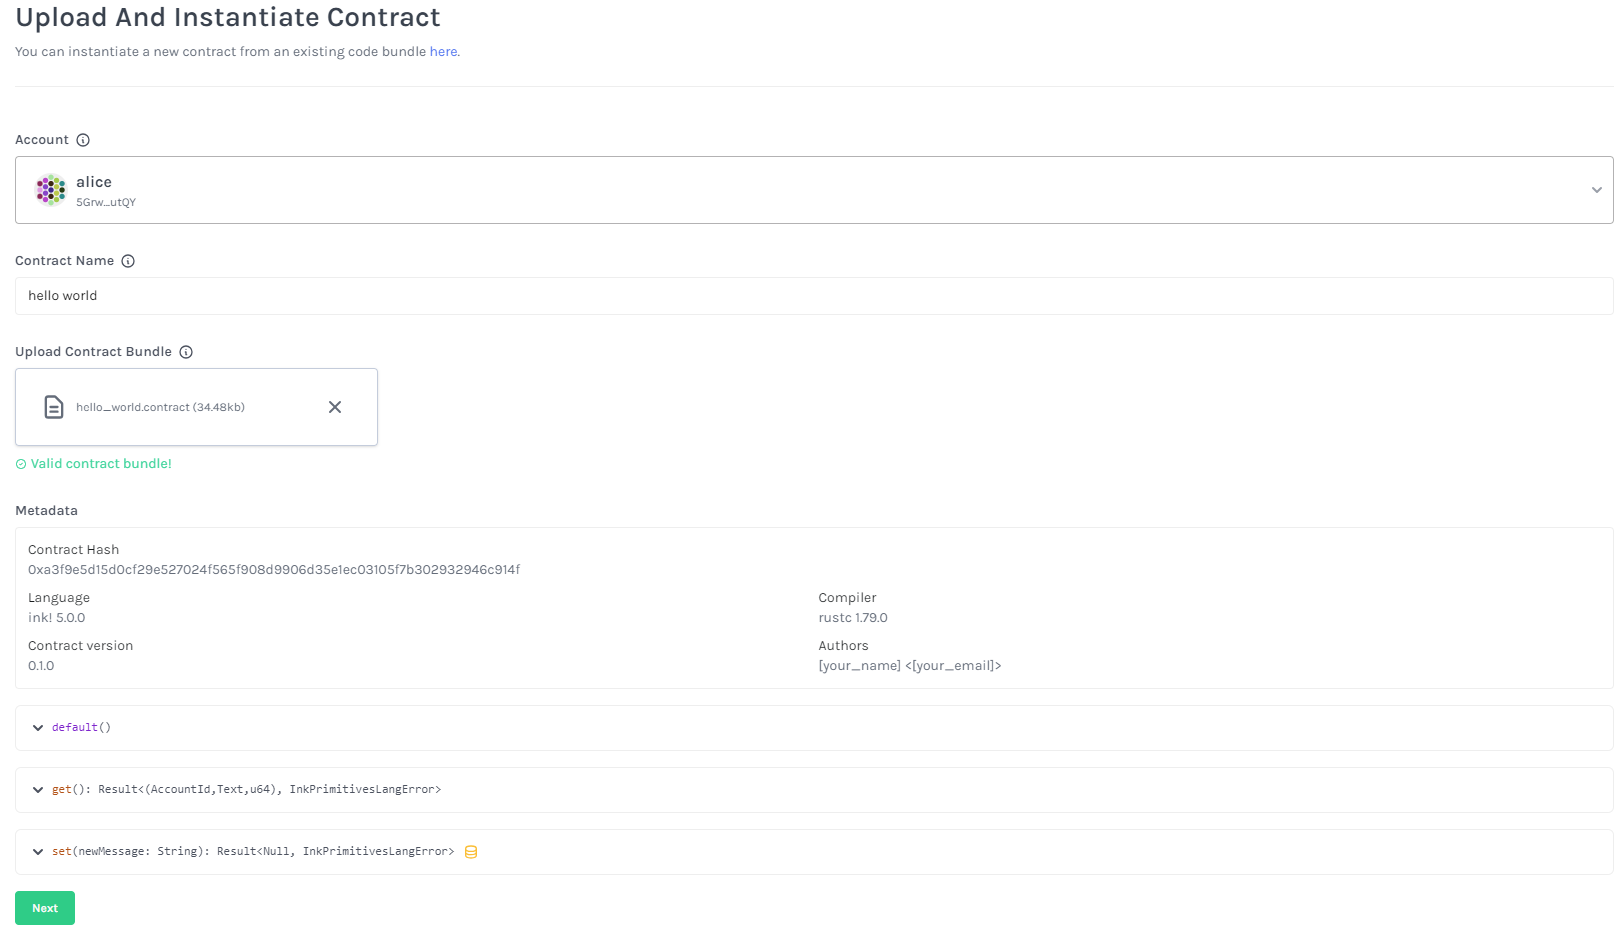
Task: Click the Next button
Action: tap(45, 908)
